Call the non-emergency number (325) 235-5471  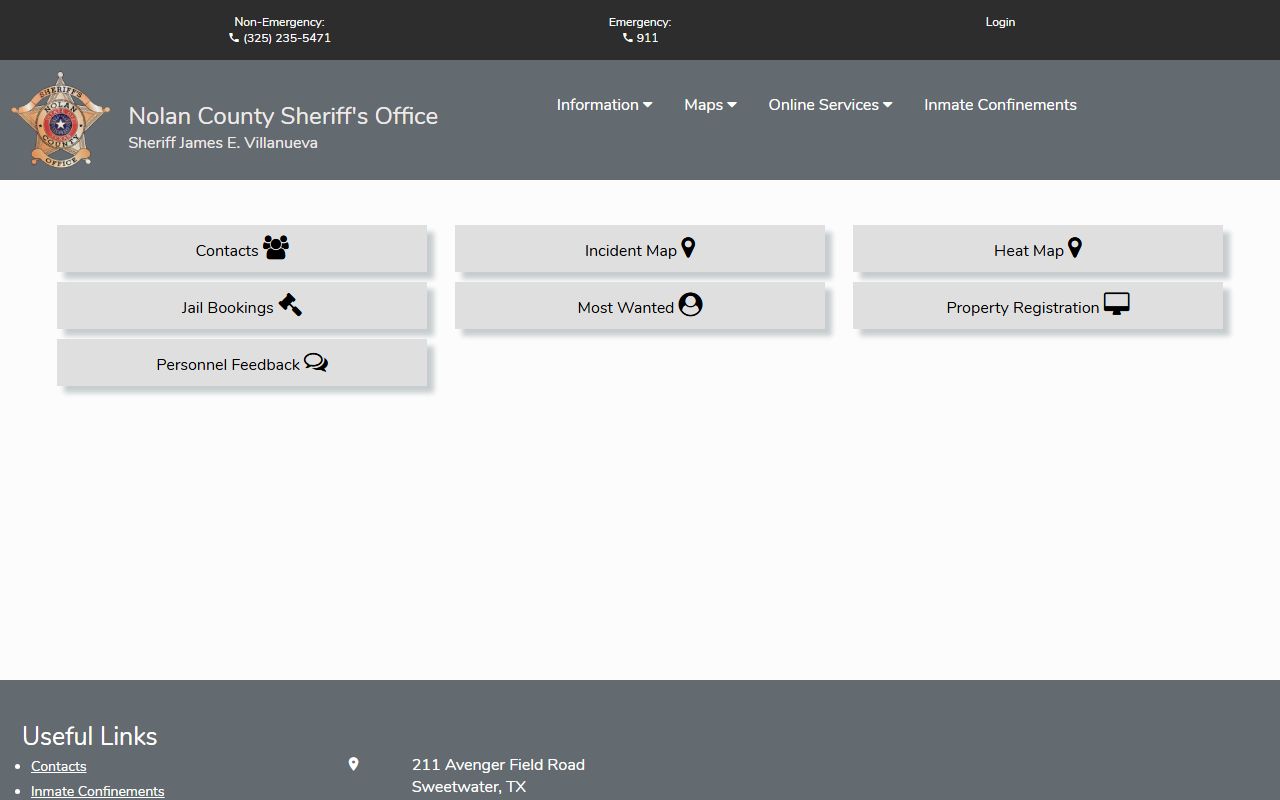pyautogui.click(x=286, y=38)
